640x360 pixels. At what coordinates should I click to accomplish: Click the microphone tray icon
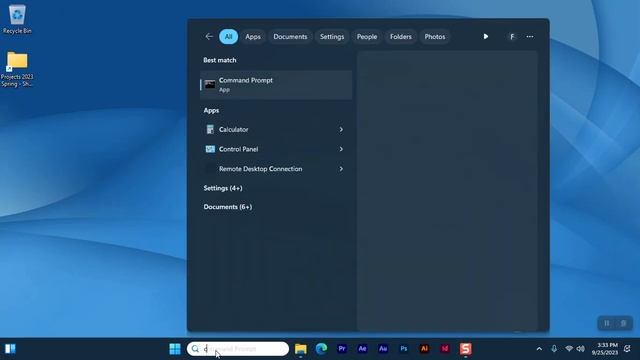[x=554, y=349]
